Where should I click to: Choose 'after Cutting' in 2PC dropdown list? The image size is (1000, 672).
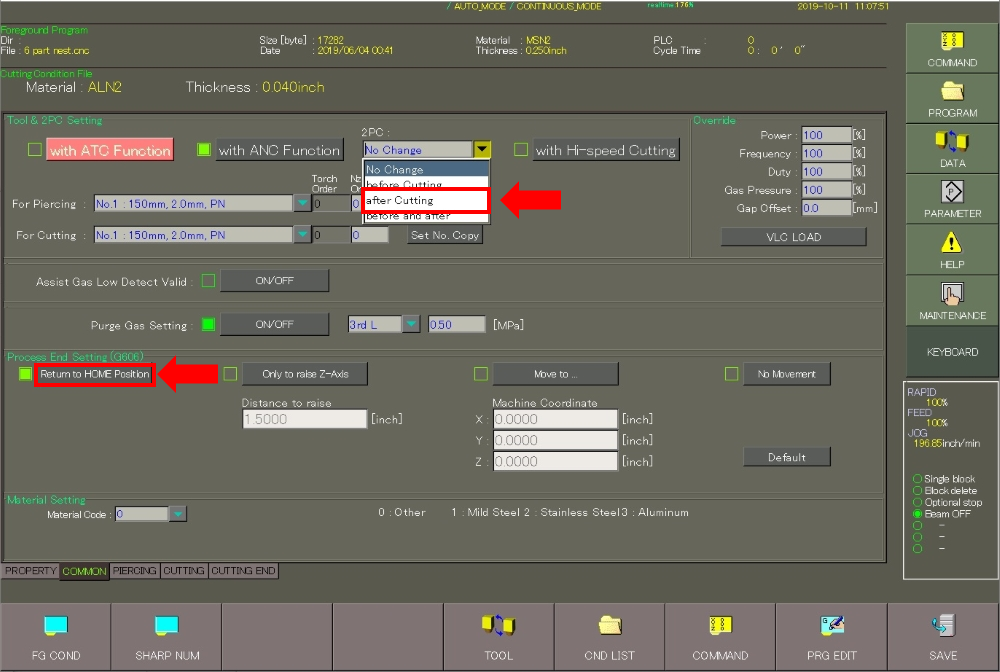pyautogui.click(x=425, y=200)
